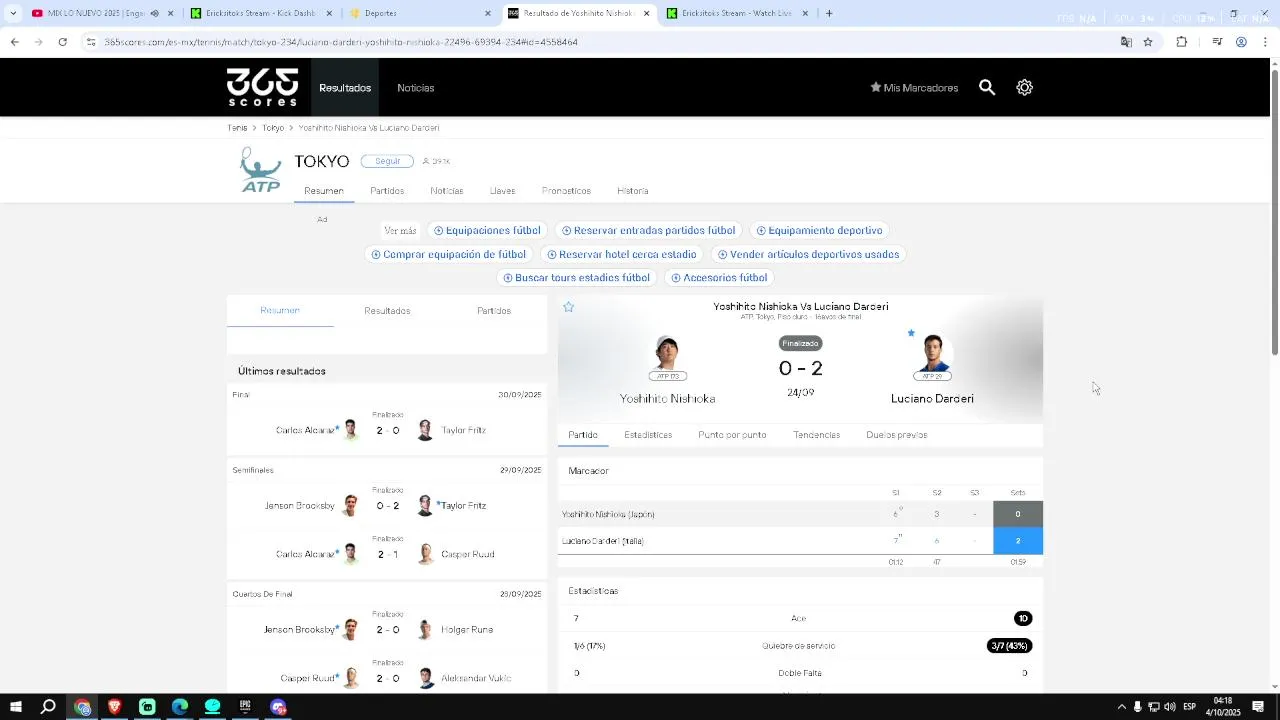
Task: Select Resultados in the top navigation
Action: [345, 88]
